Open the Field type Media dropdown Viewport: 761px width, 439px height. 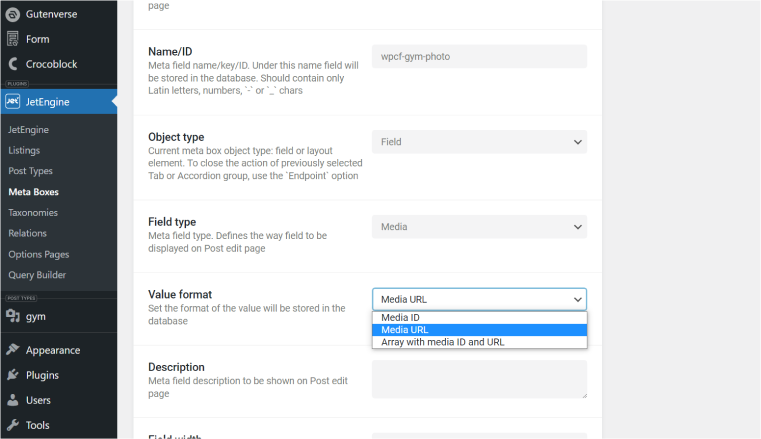point(479,227)
